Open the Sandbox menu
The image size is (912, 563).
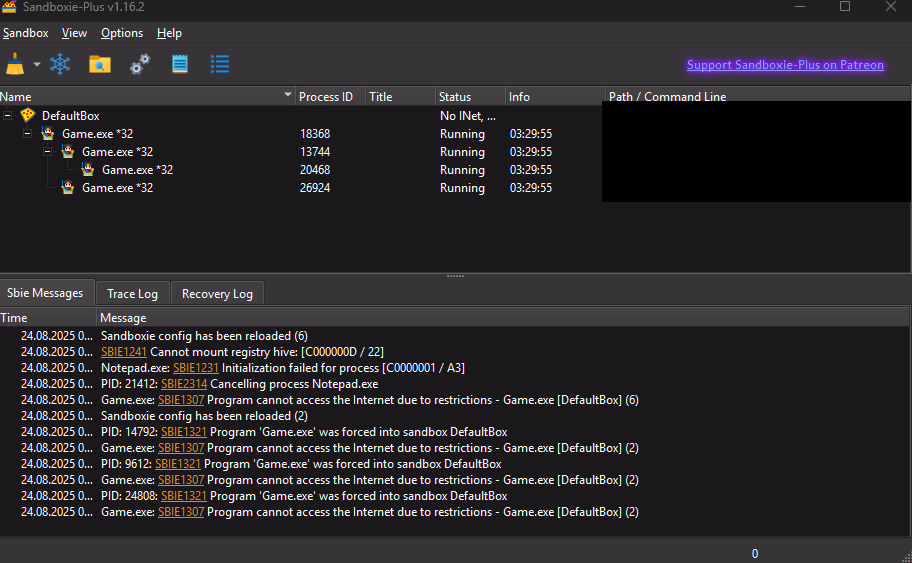25,33
